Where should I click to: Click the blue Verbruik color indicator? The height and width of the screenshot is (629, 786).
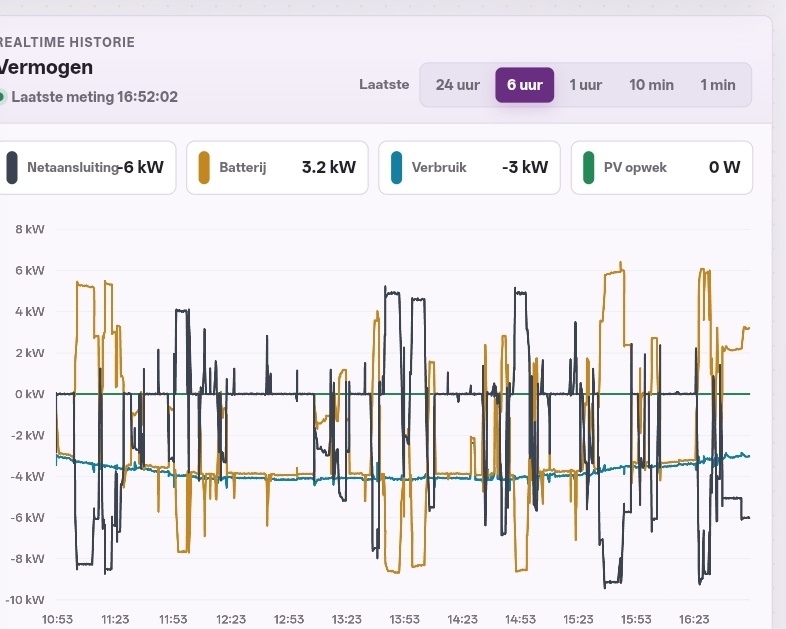397,167
